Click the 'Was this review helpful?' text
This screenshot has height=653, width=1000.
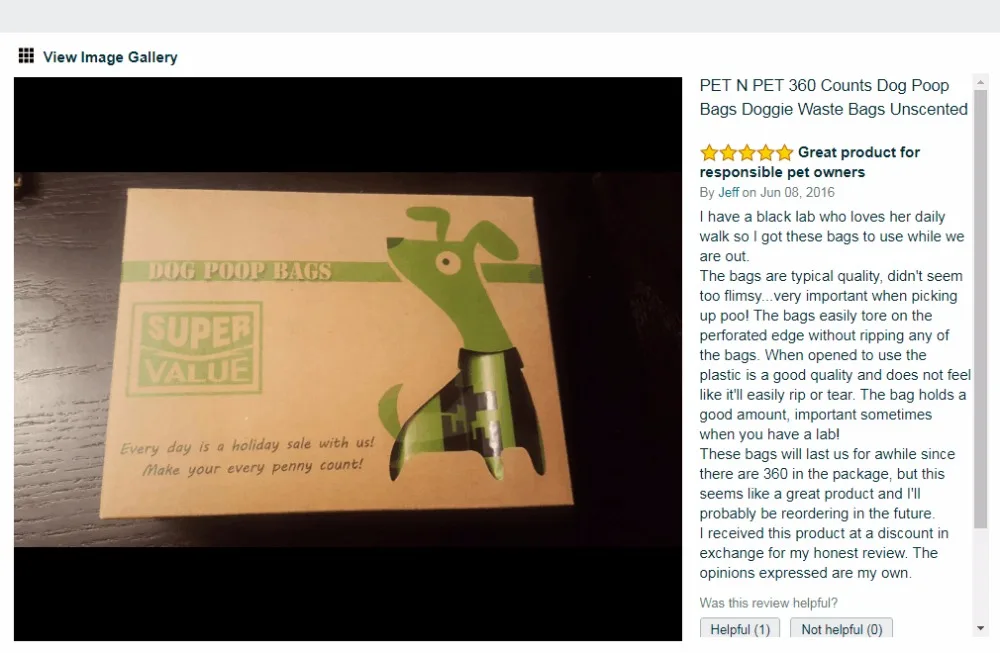point(768,603)
